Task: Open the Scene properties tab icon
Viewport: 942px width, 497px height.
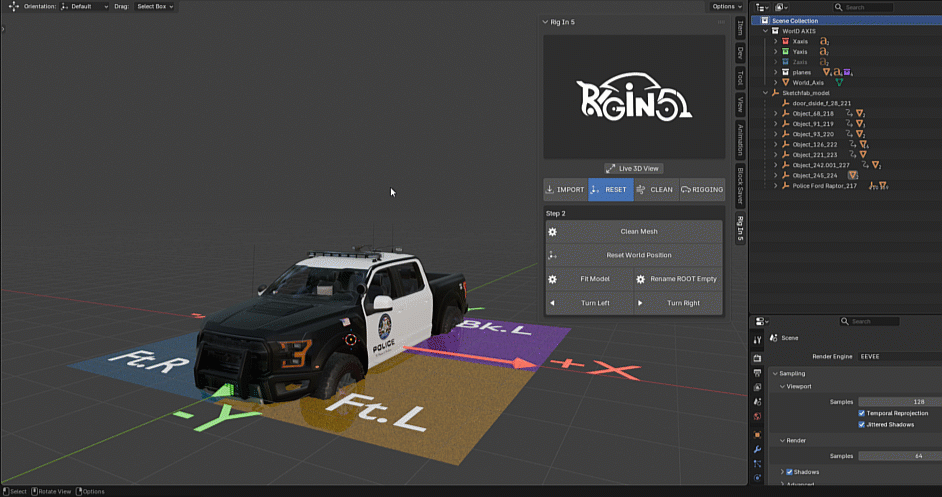Action: (x=757, y=401)
